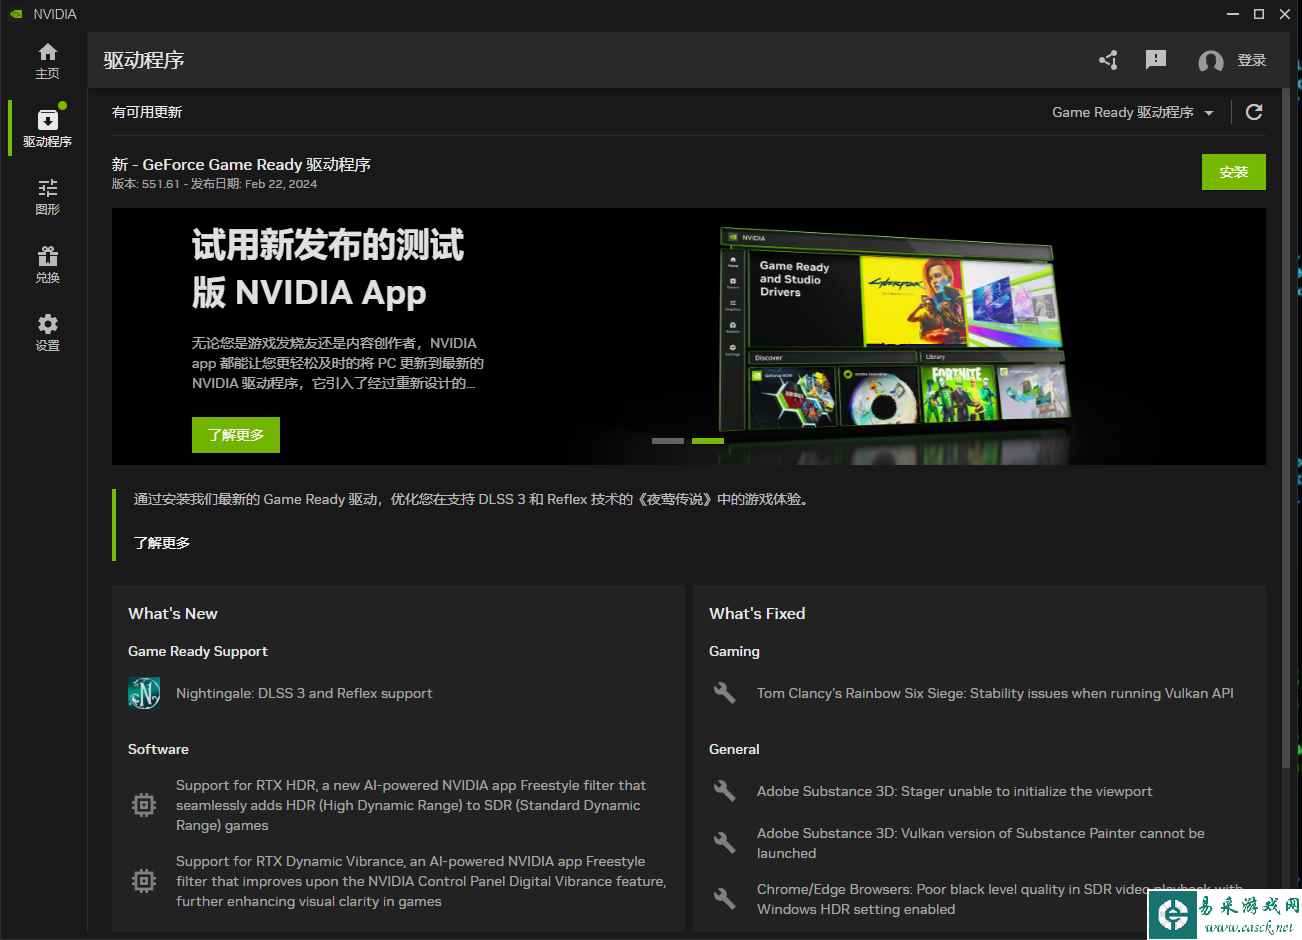Click the 'What's Fixed' heading

point(757,614)
